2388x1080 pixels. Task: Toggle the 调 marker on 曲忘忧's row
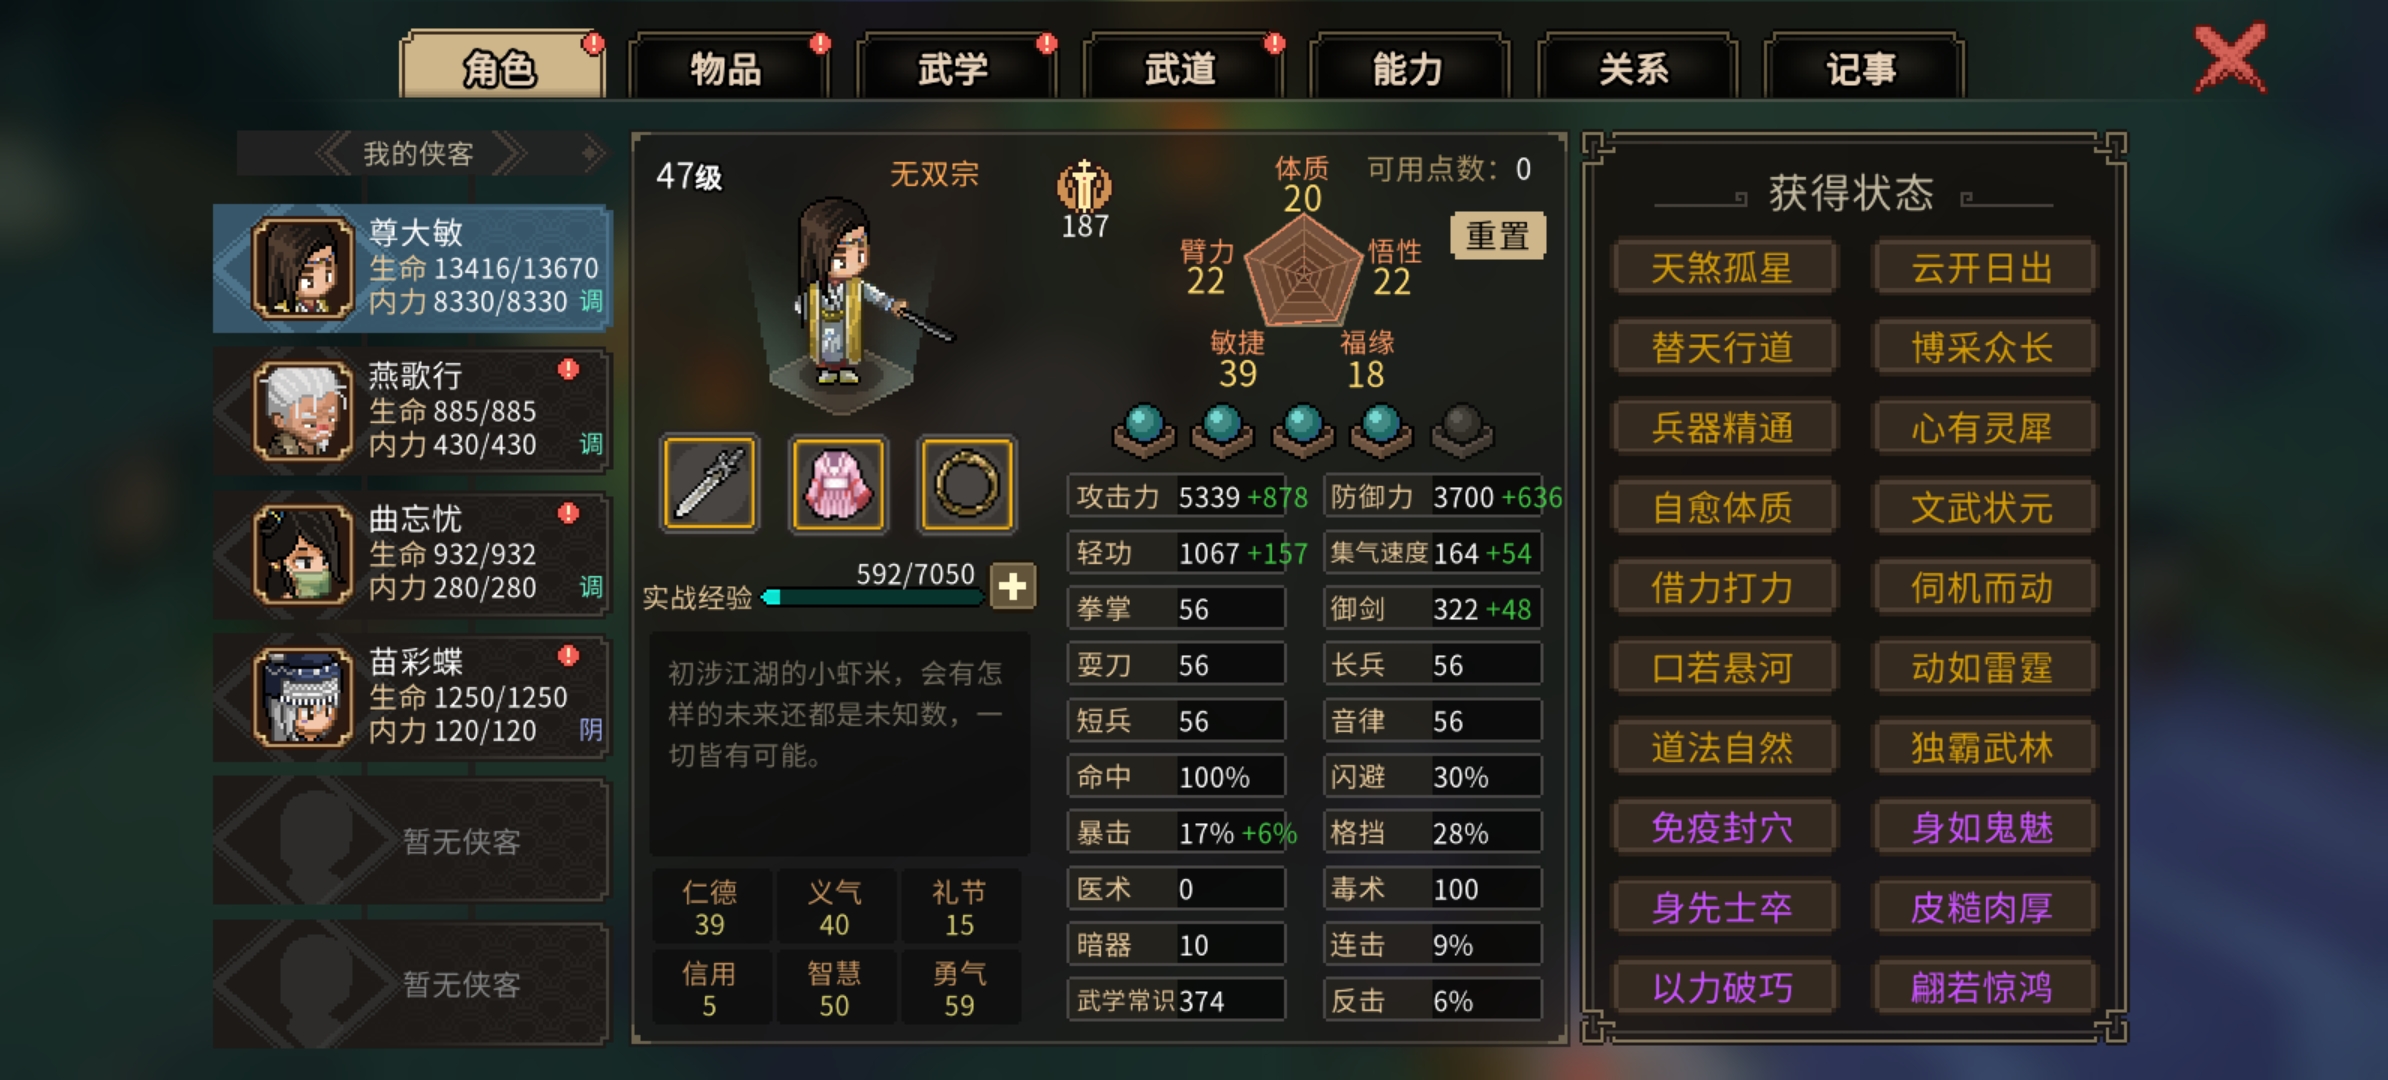point(591,587)
